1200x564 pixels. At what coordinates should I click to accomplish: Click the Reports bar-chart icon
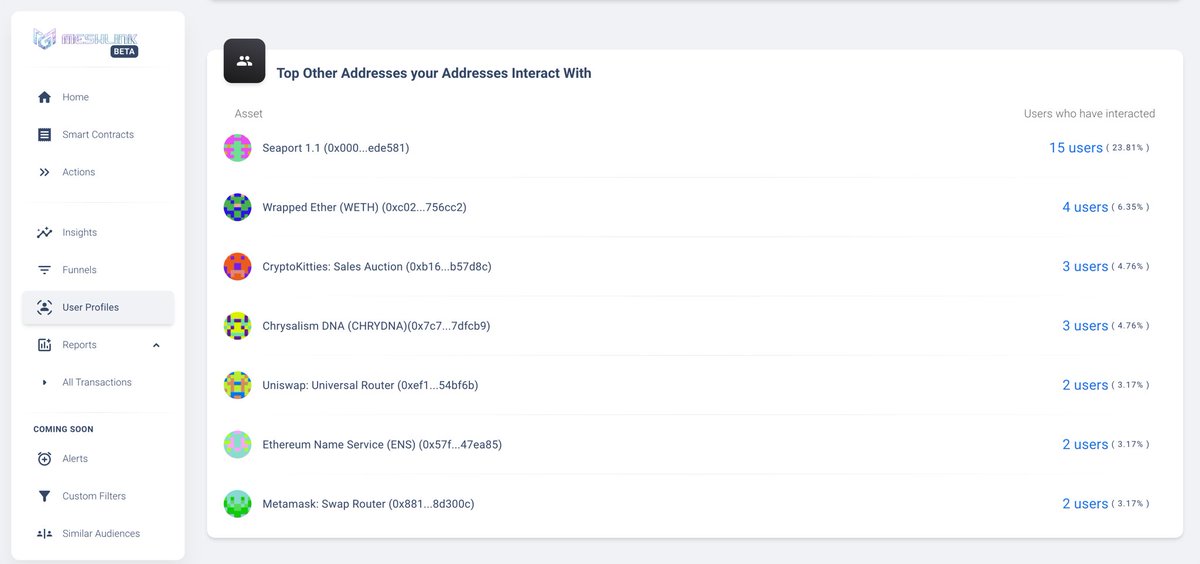click(44, 345)
